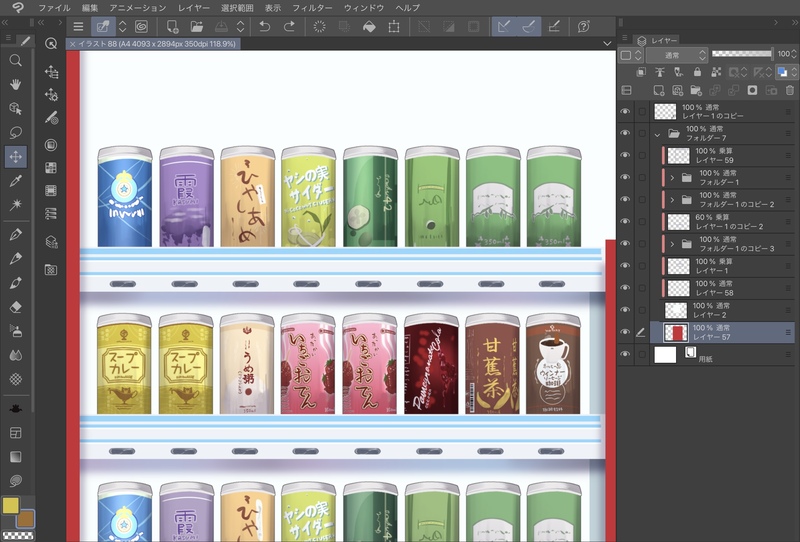Screen dimensions: 800x542
Task: Select the Hand pan tool
Action: coord(16,84)
